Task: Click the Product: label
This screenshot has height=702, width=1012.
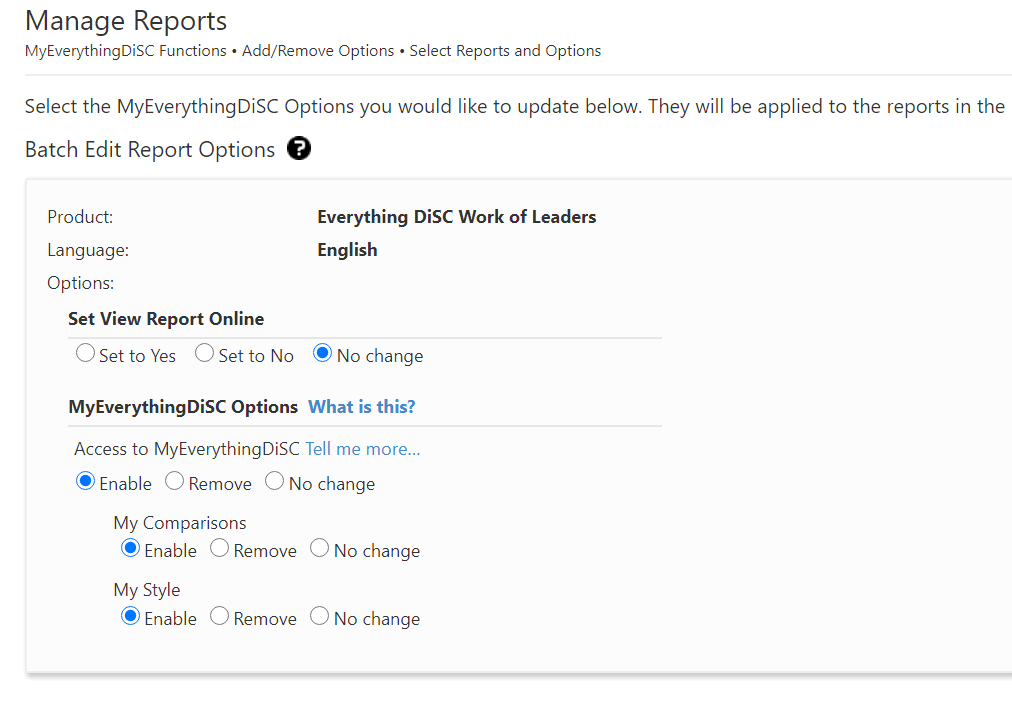Action: click(x=80, y=217)
